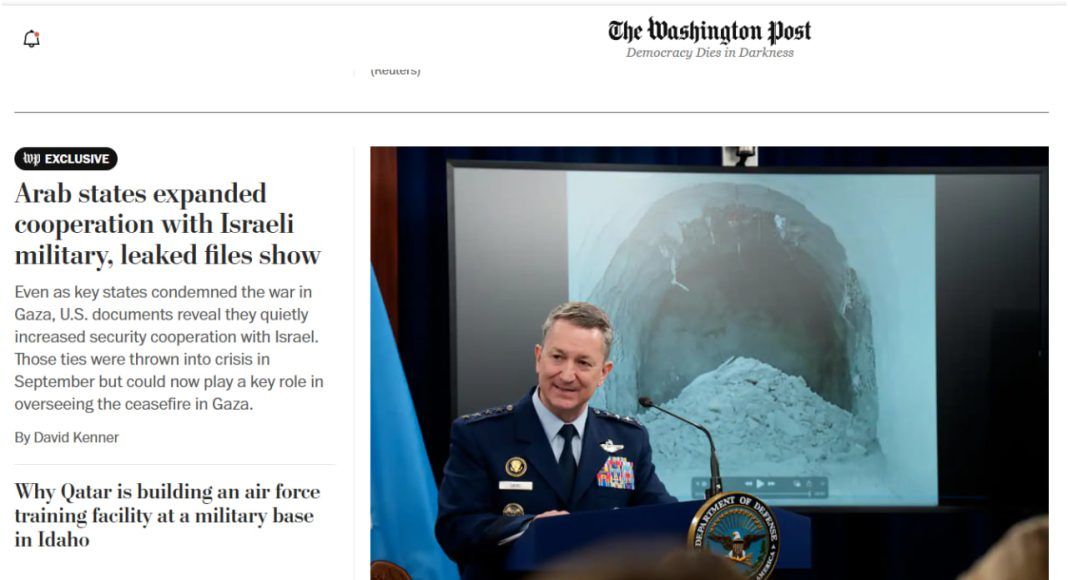The image size is (1068, 580).
Task: Click The Washington Post masthead logo
Action: pos(709,31)
